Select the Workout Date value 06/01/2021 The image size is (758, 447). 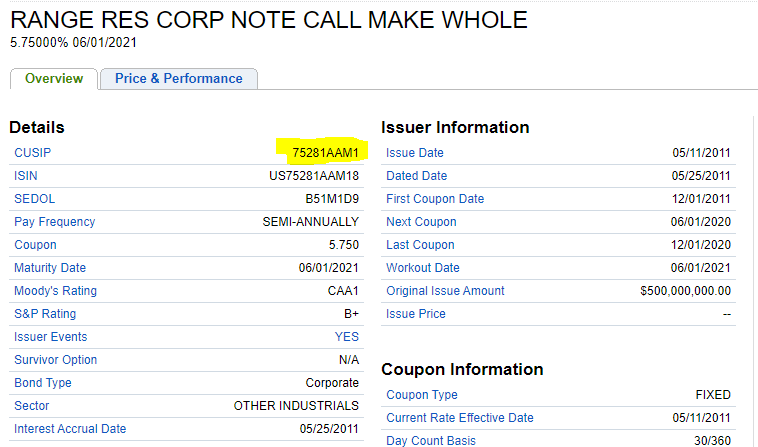[700, 268]
